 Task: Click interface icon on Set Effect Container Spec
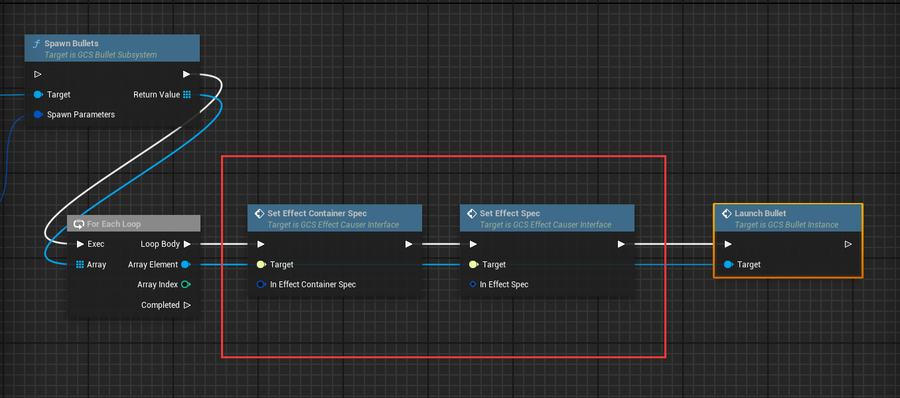click(x=259, y=213)
